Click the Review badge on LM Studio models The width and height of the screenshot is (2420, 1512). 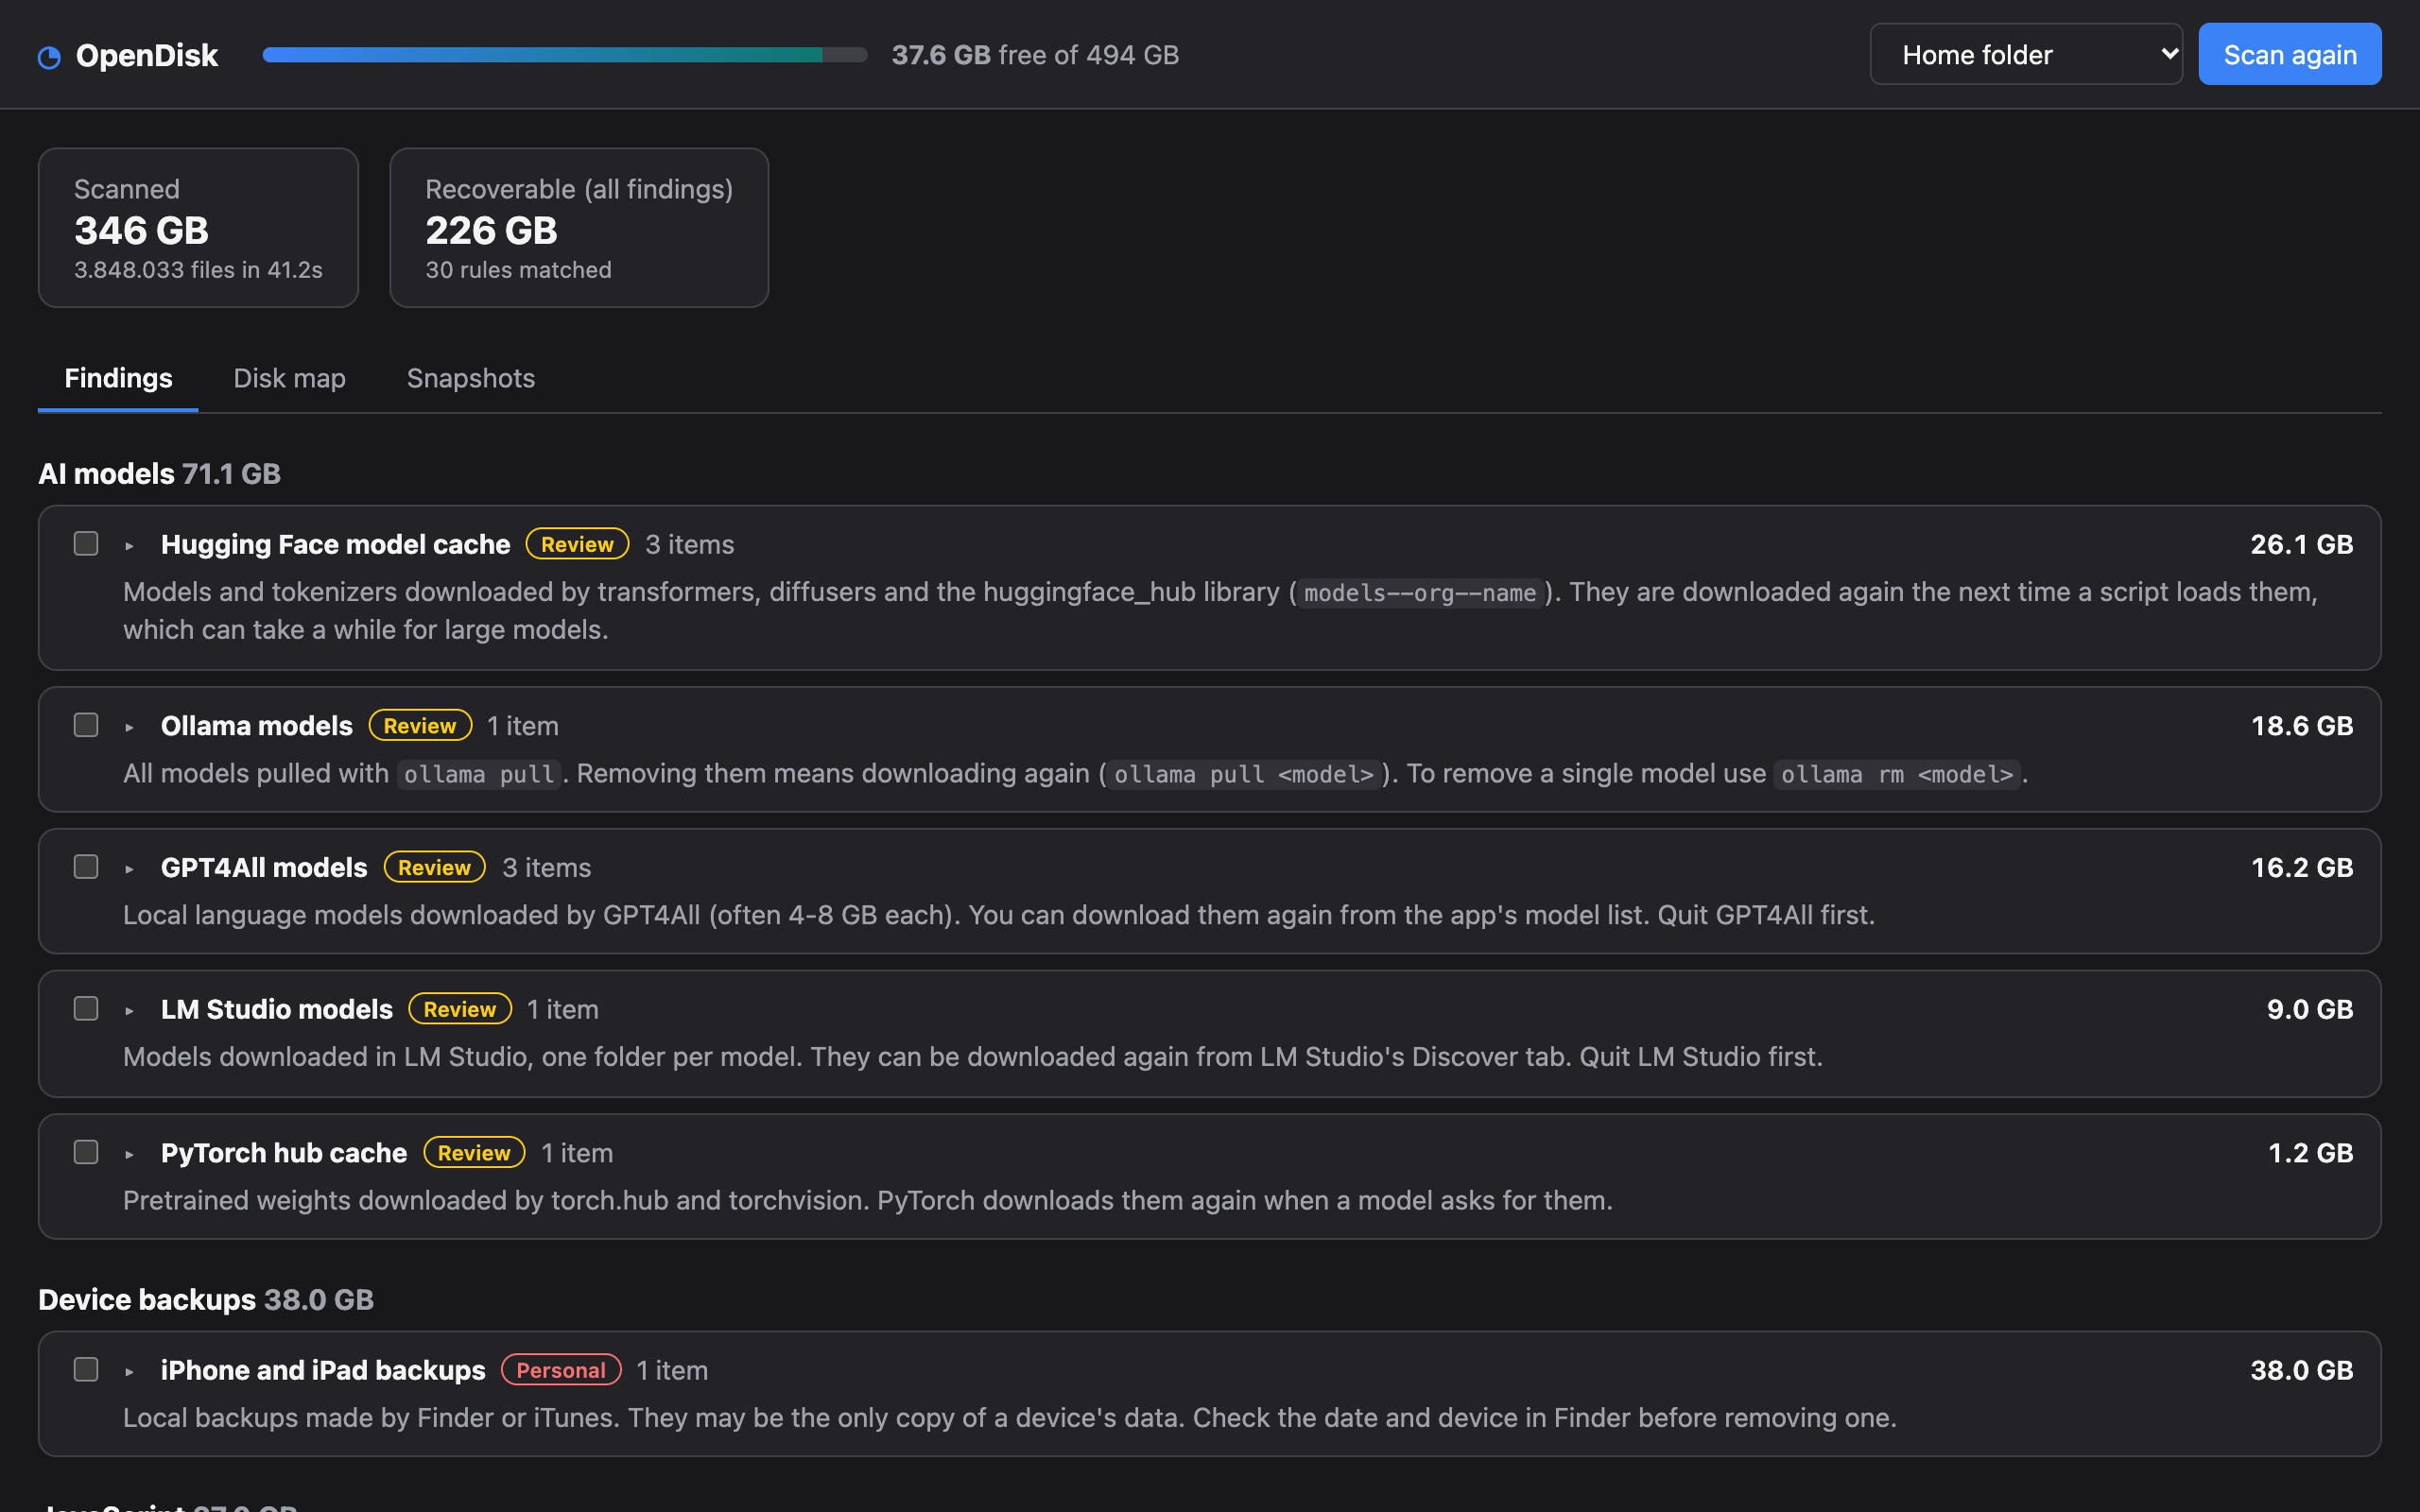click(460, 1009)
